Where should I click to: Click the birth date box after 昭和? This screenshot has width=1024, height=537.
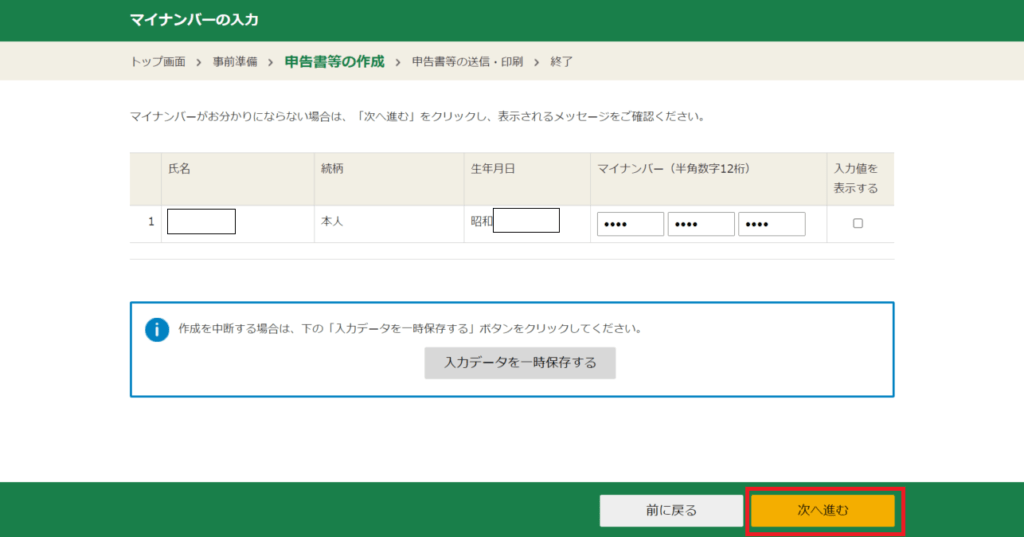(526, 220)
